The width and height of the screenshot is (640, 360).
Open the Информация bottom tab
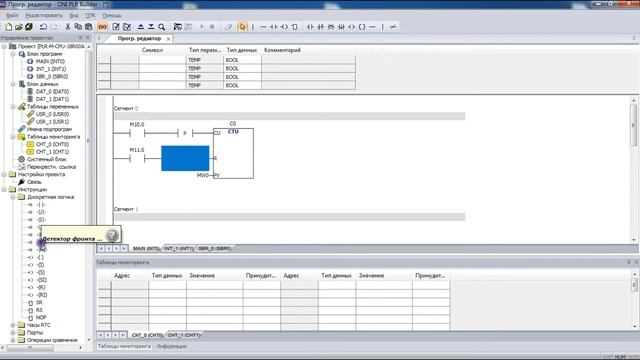[x=171, y=346]
